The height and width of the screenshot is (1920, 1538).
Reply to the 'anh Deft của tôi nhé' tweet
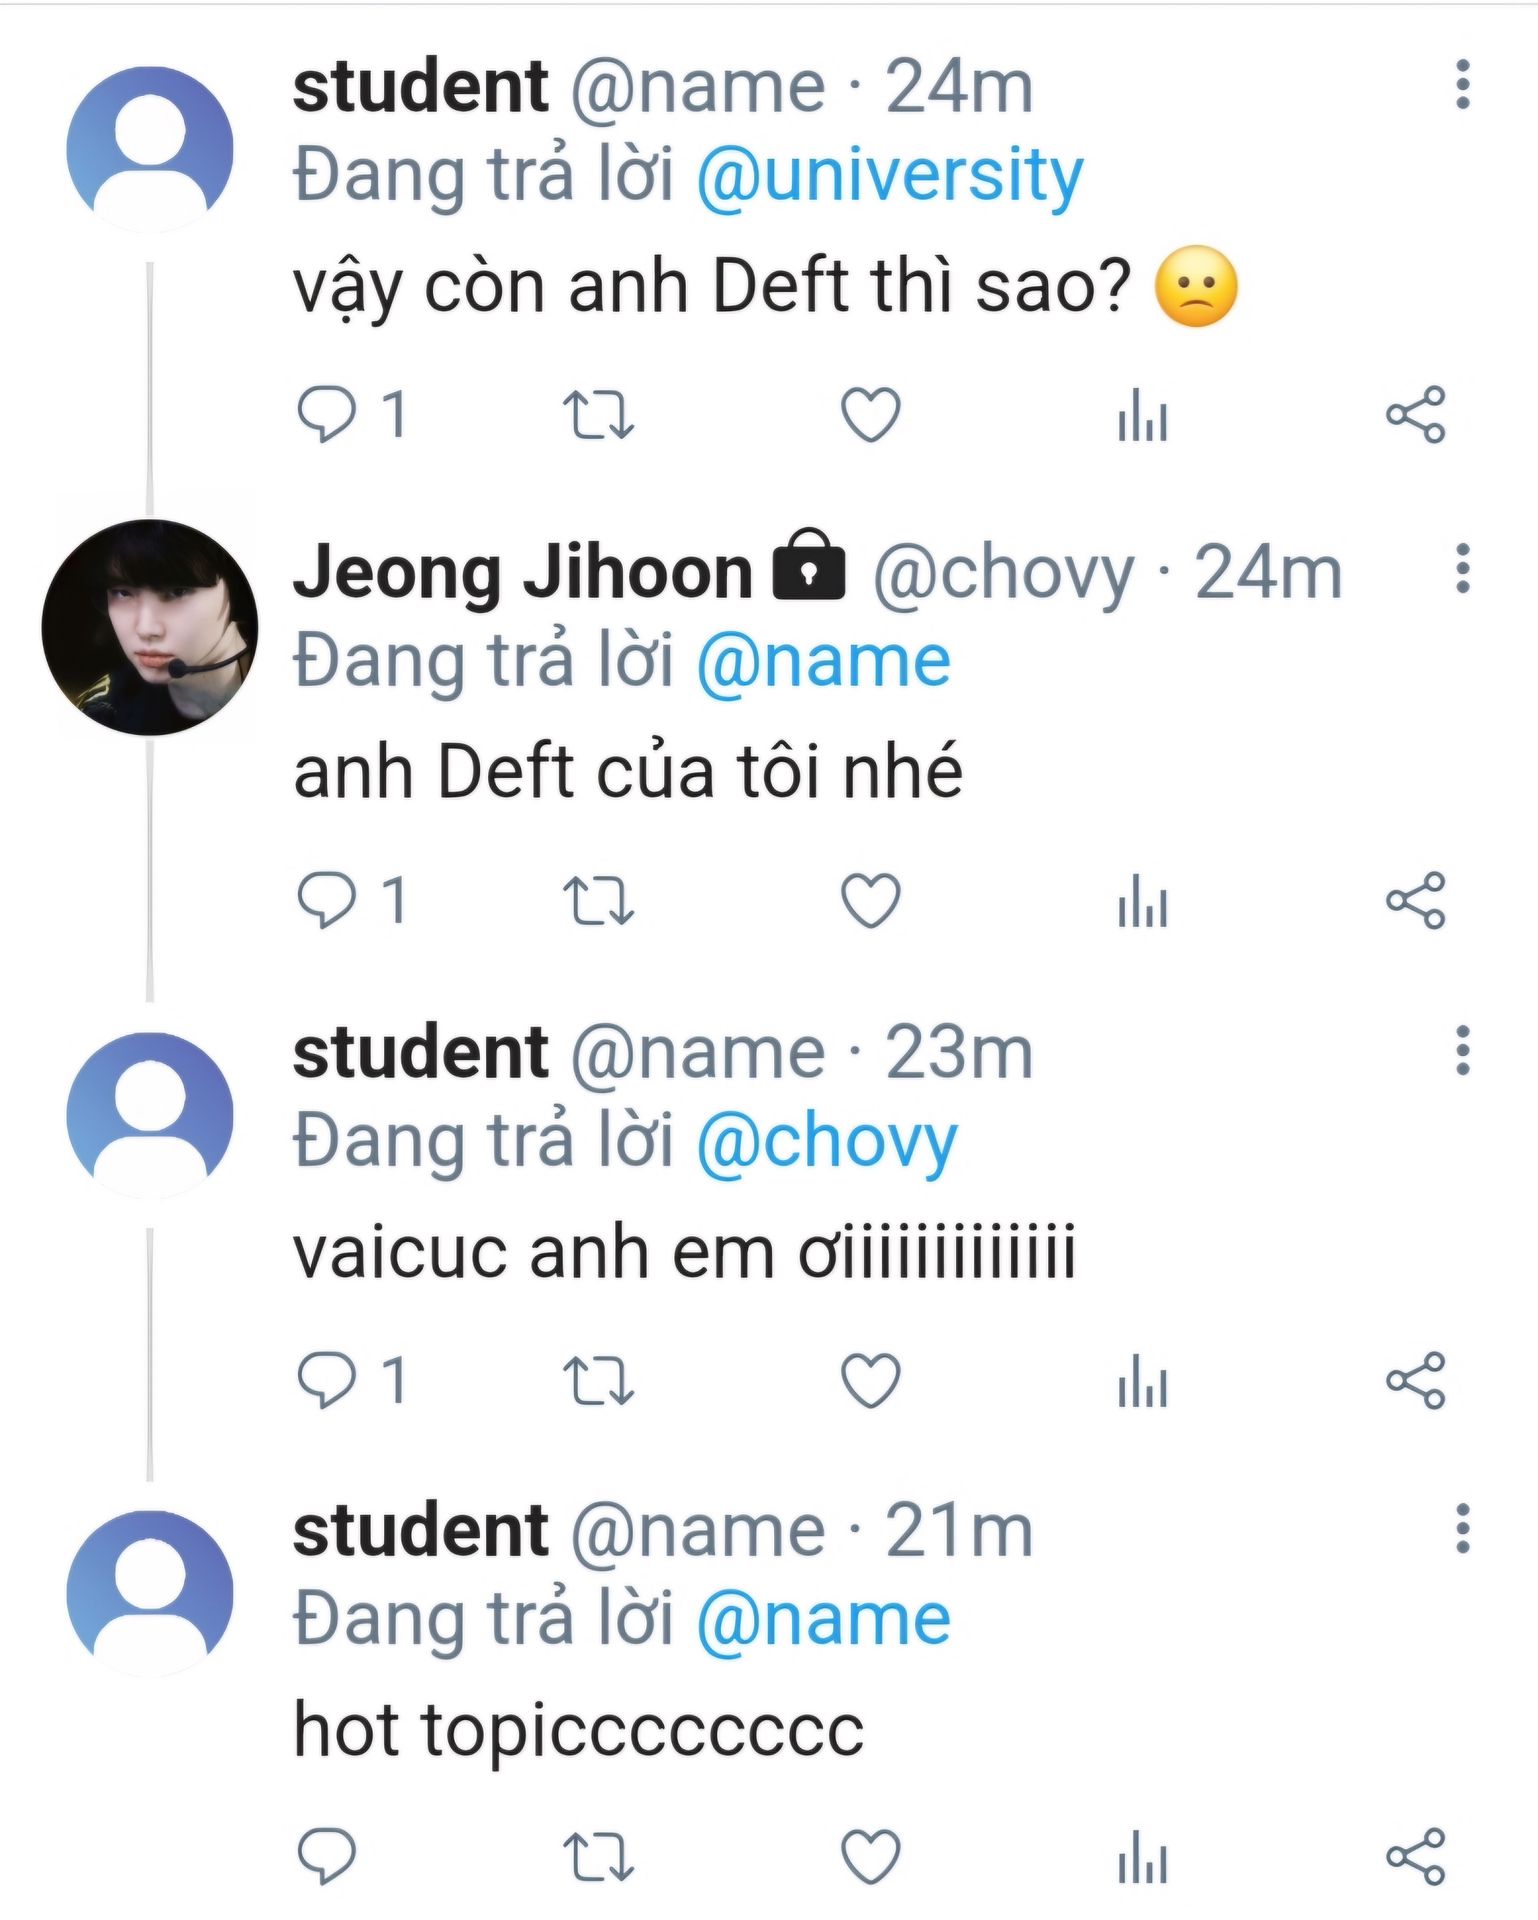pyautogui.click(x=326, y=900)
